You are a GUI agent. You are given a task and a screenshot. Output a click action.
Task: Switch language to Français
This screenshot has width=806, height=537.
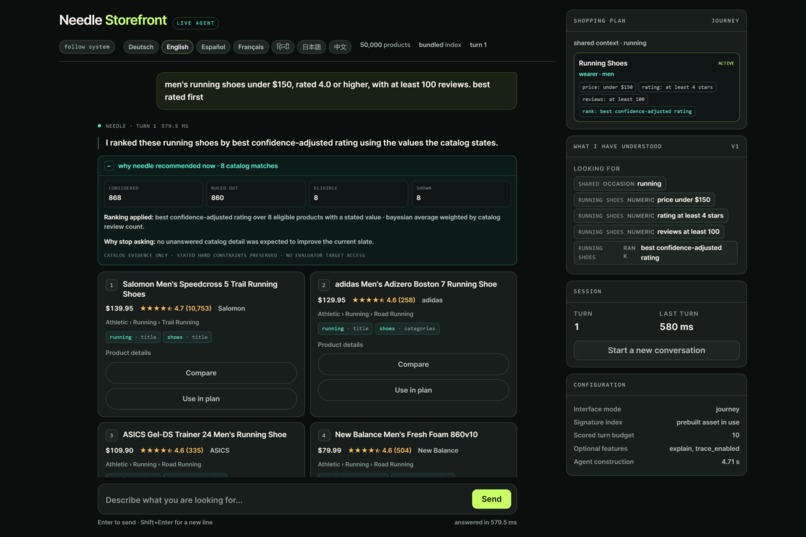point(251,47)
